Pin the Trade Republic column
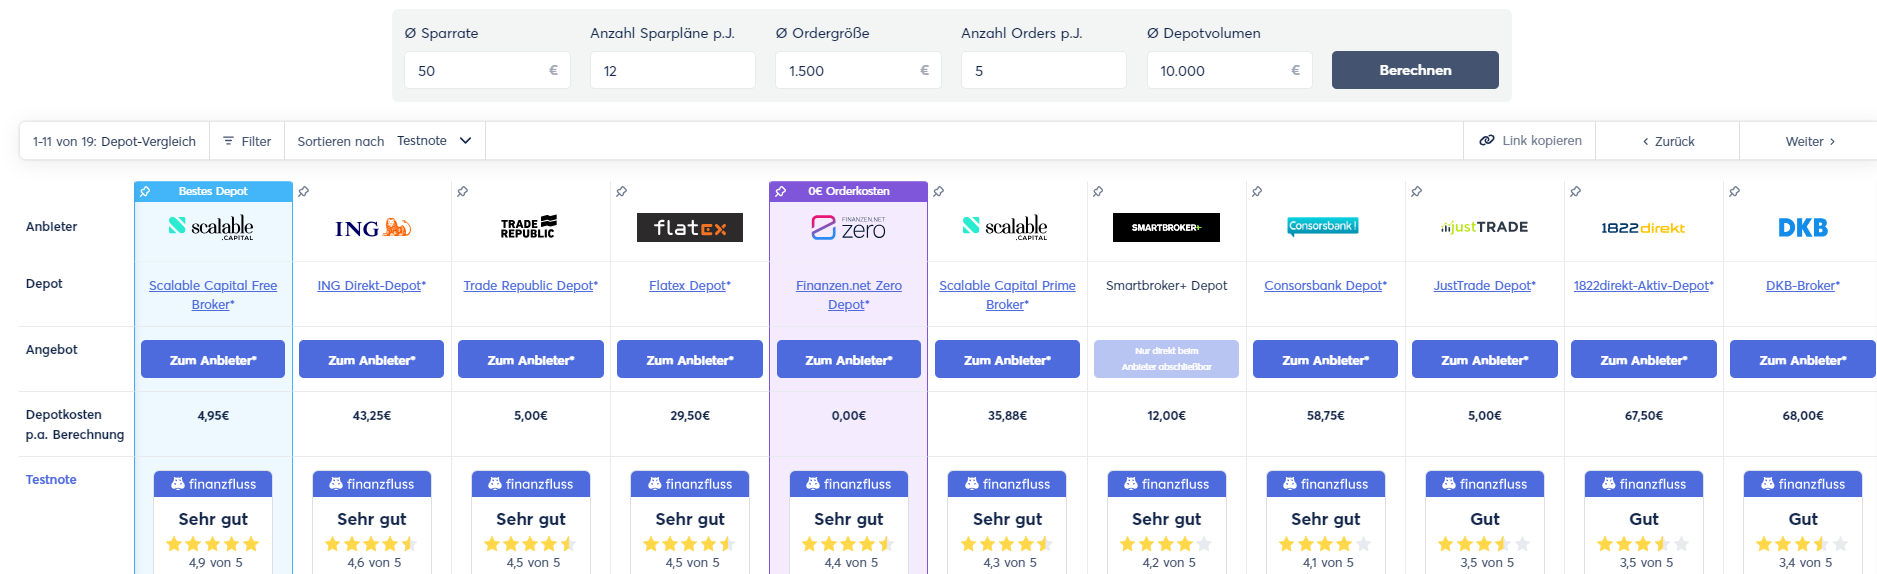 (x=462, y=191)
